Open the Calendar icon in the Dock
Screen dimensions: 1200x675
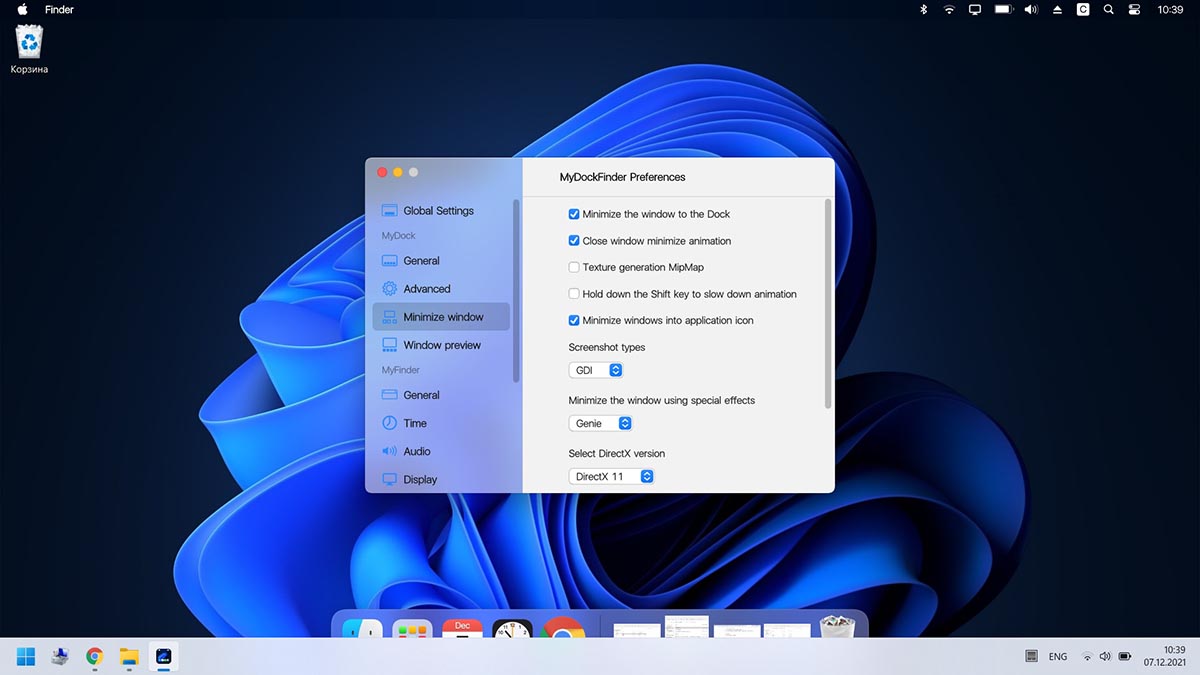pyautogui.click(x=462, y=631)
